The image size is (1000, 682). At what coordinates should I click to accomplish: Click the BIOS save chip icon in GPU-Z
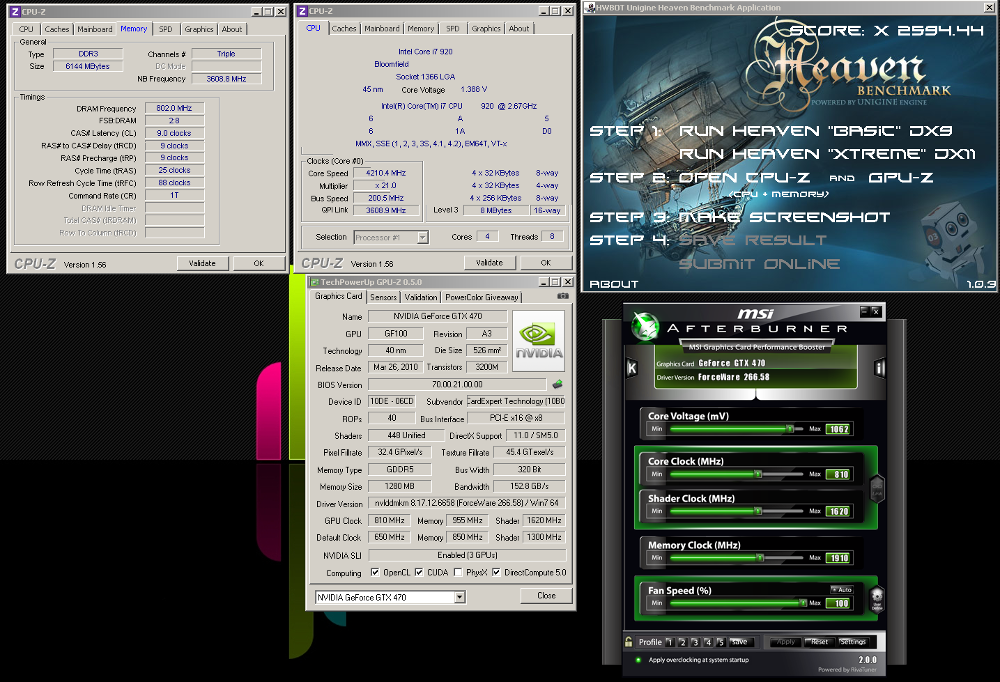click(x=557, y=384)
